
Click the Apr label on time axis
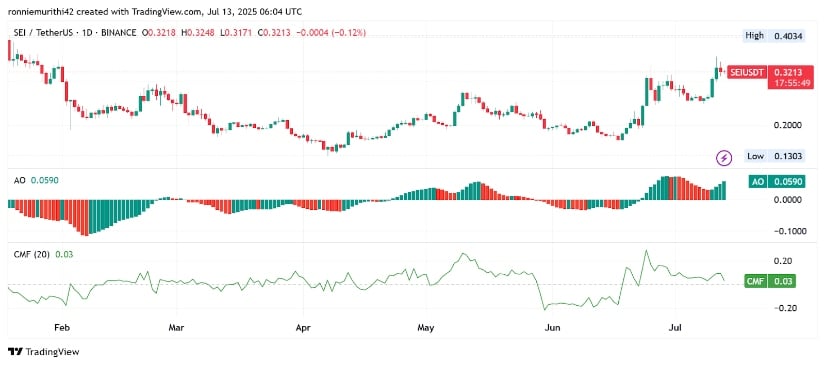point(303,328)
